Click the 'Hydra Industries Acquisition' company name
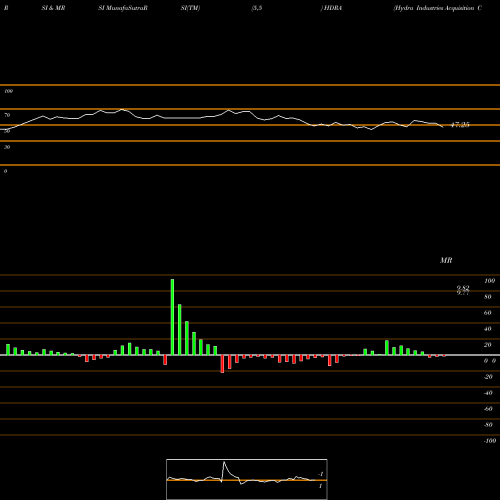This screenshot has width=500, height=500. click(434, 8)
